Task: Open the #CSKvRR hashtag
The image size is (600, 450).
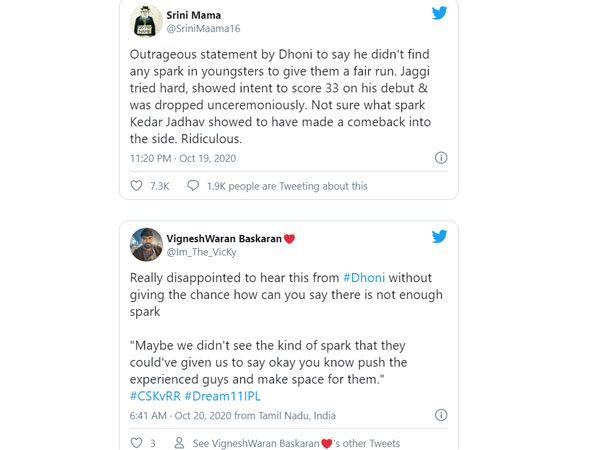Action: (x=154, y=396)
